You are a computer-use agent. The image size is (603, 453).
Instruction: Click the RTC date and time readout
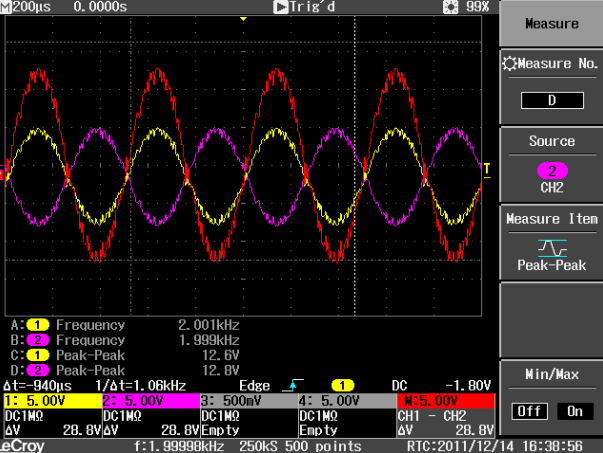point(495,446)
